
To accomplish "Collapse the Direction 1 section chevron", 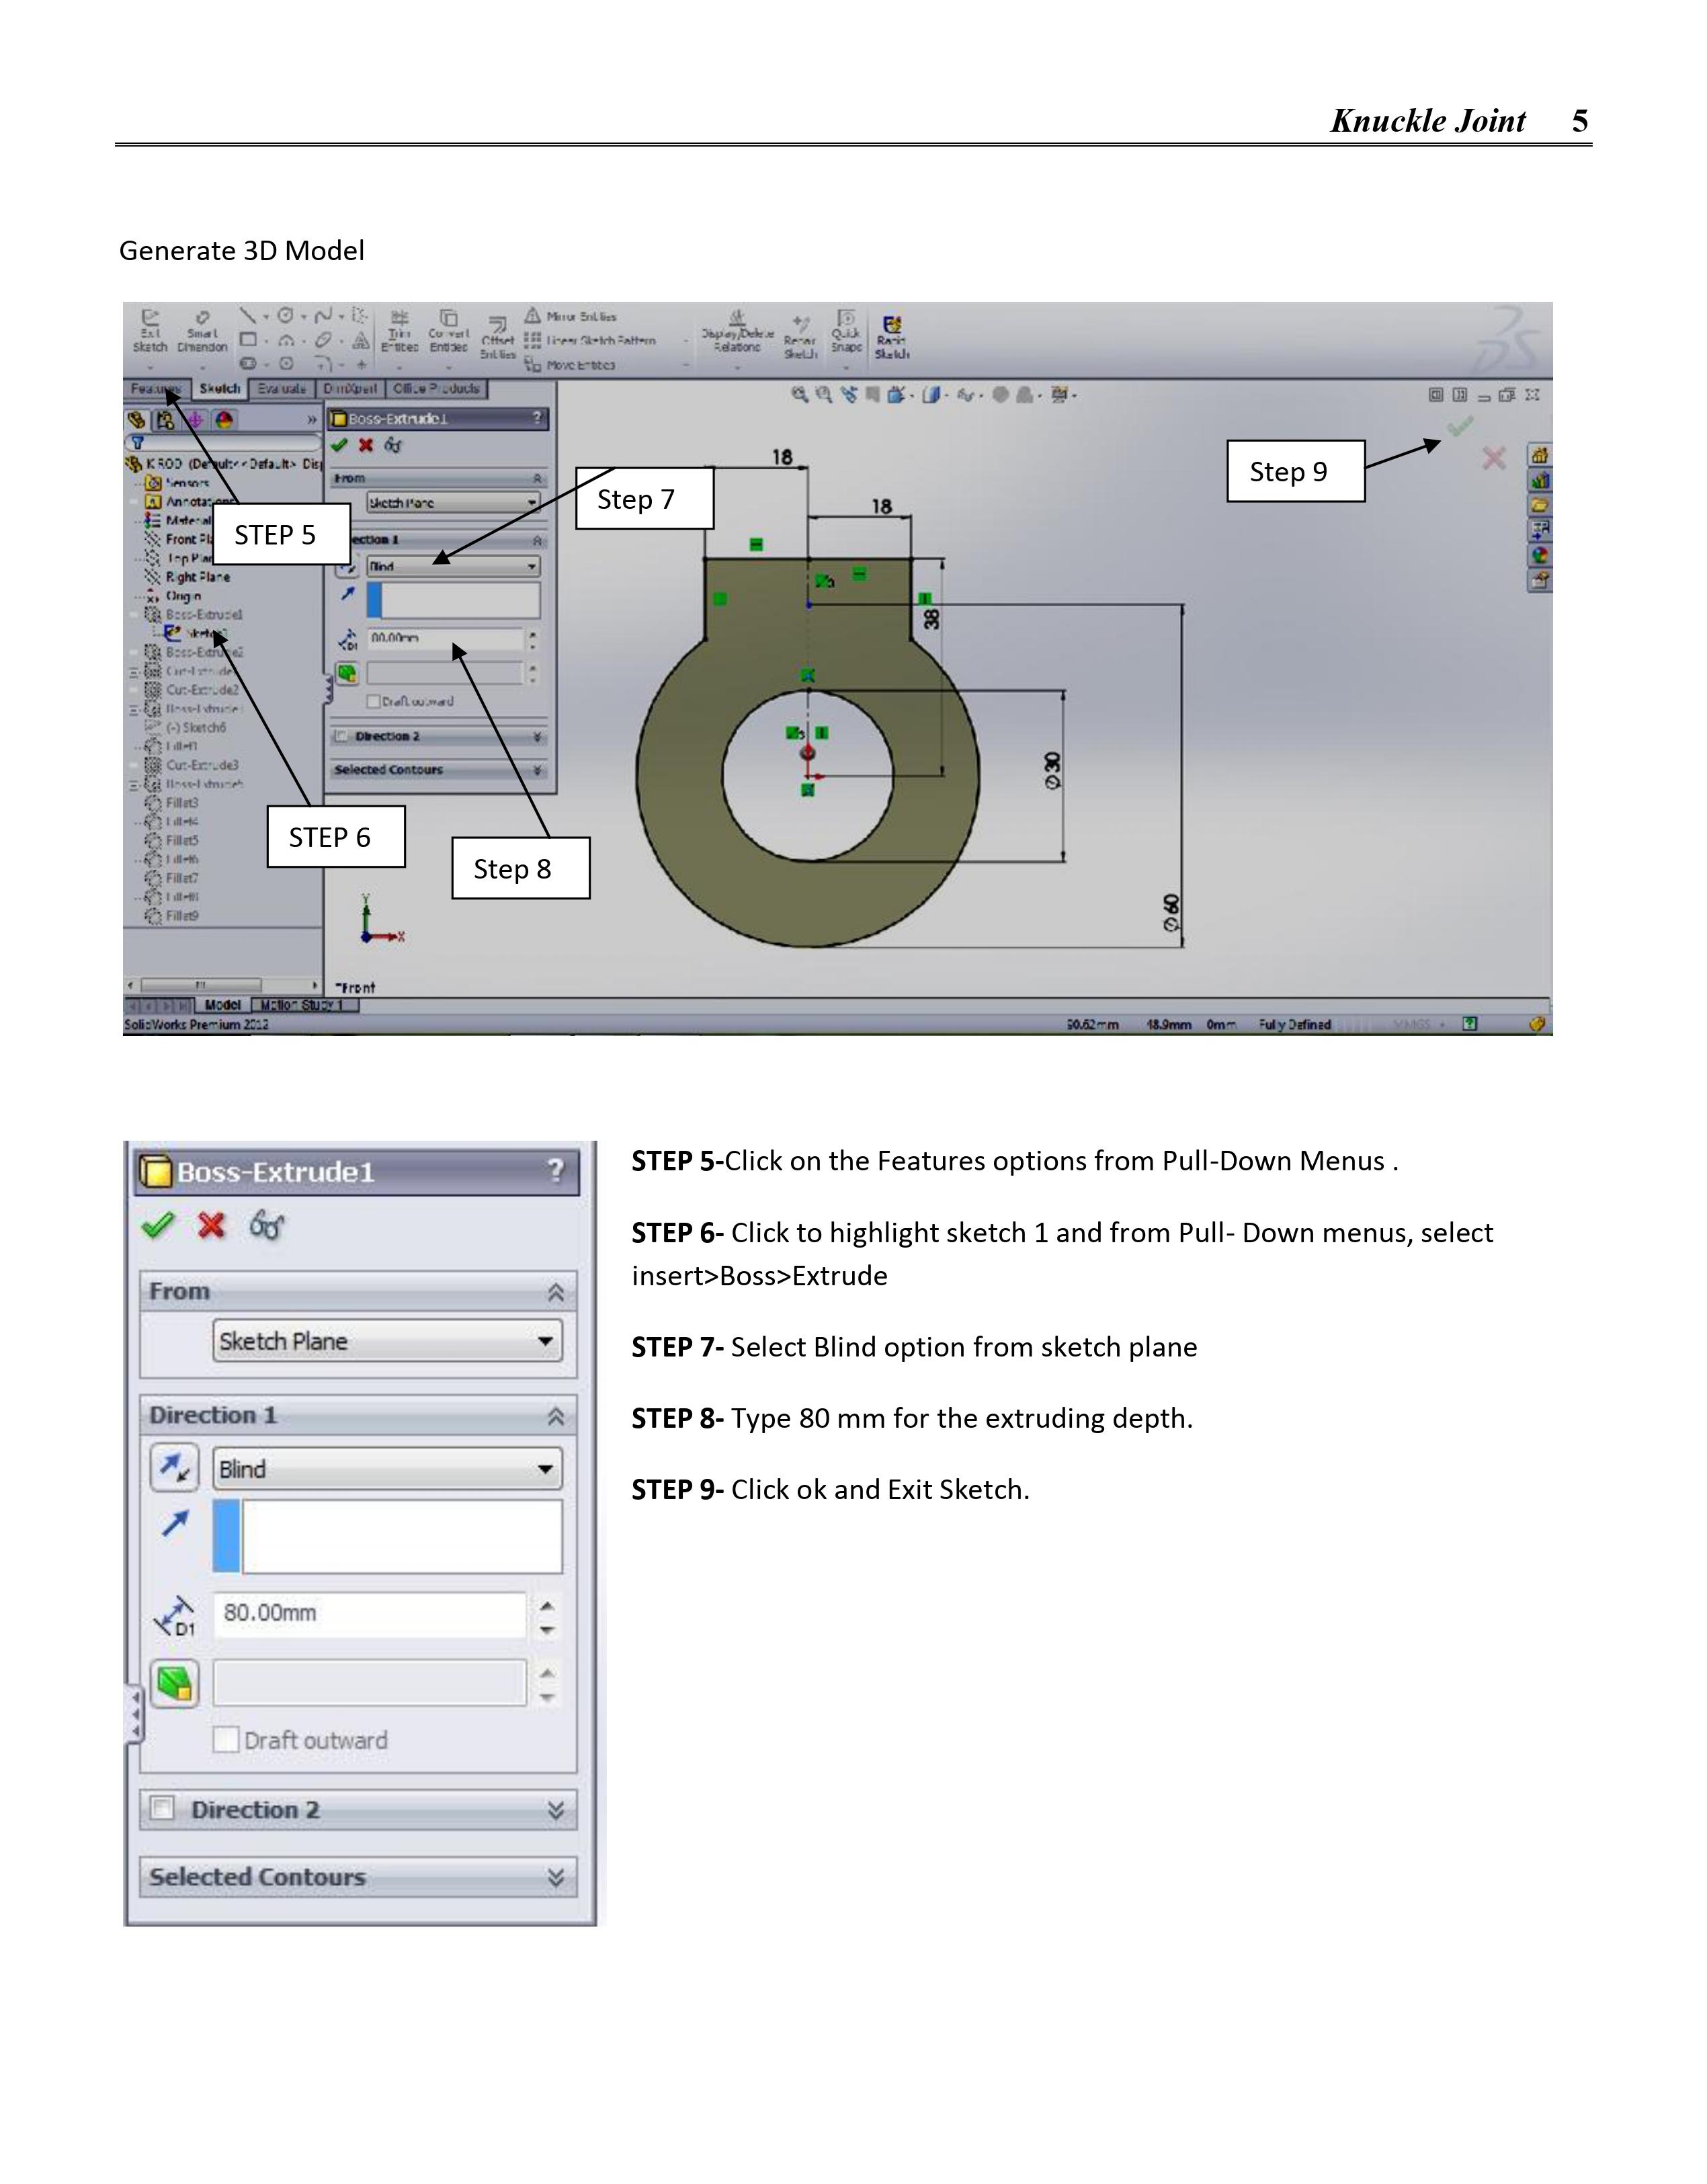I will (x=556, y=1416).
